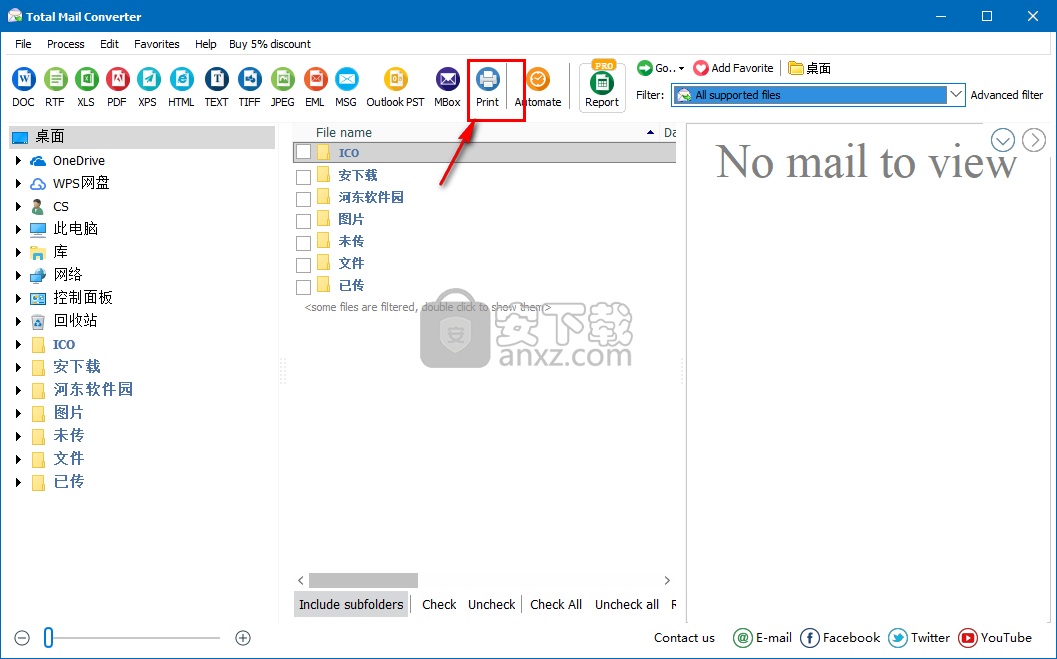This screenshot has width=1057, height=659.
Task: Toggle the Include subfolders option
Action: click(351, 604)
